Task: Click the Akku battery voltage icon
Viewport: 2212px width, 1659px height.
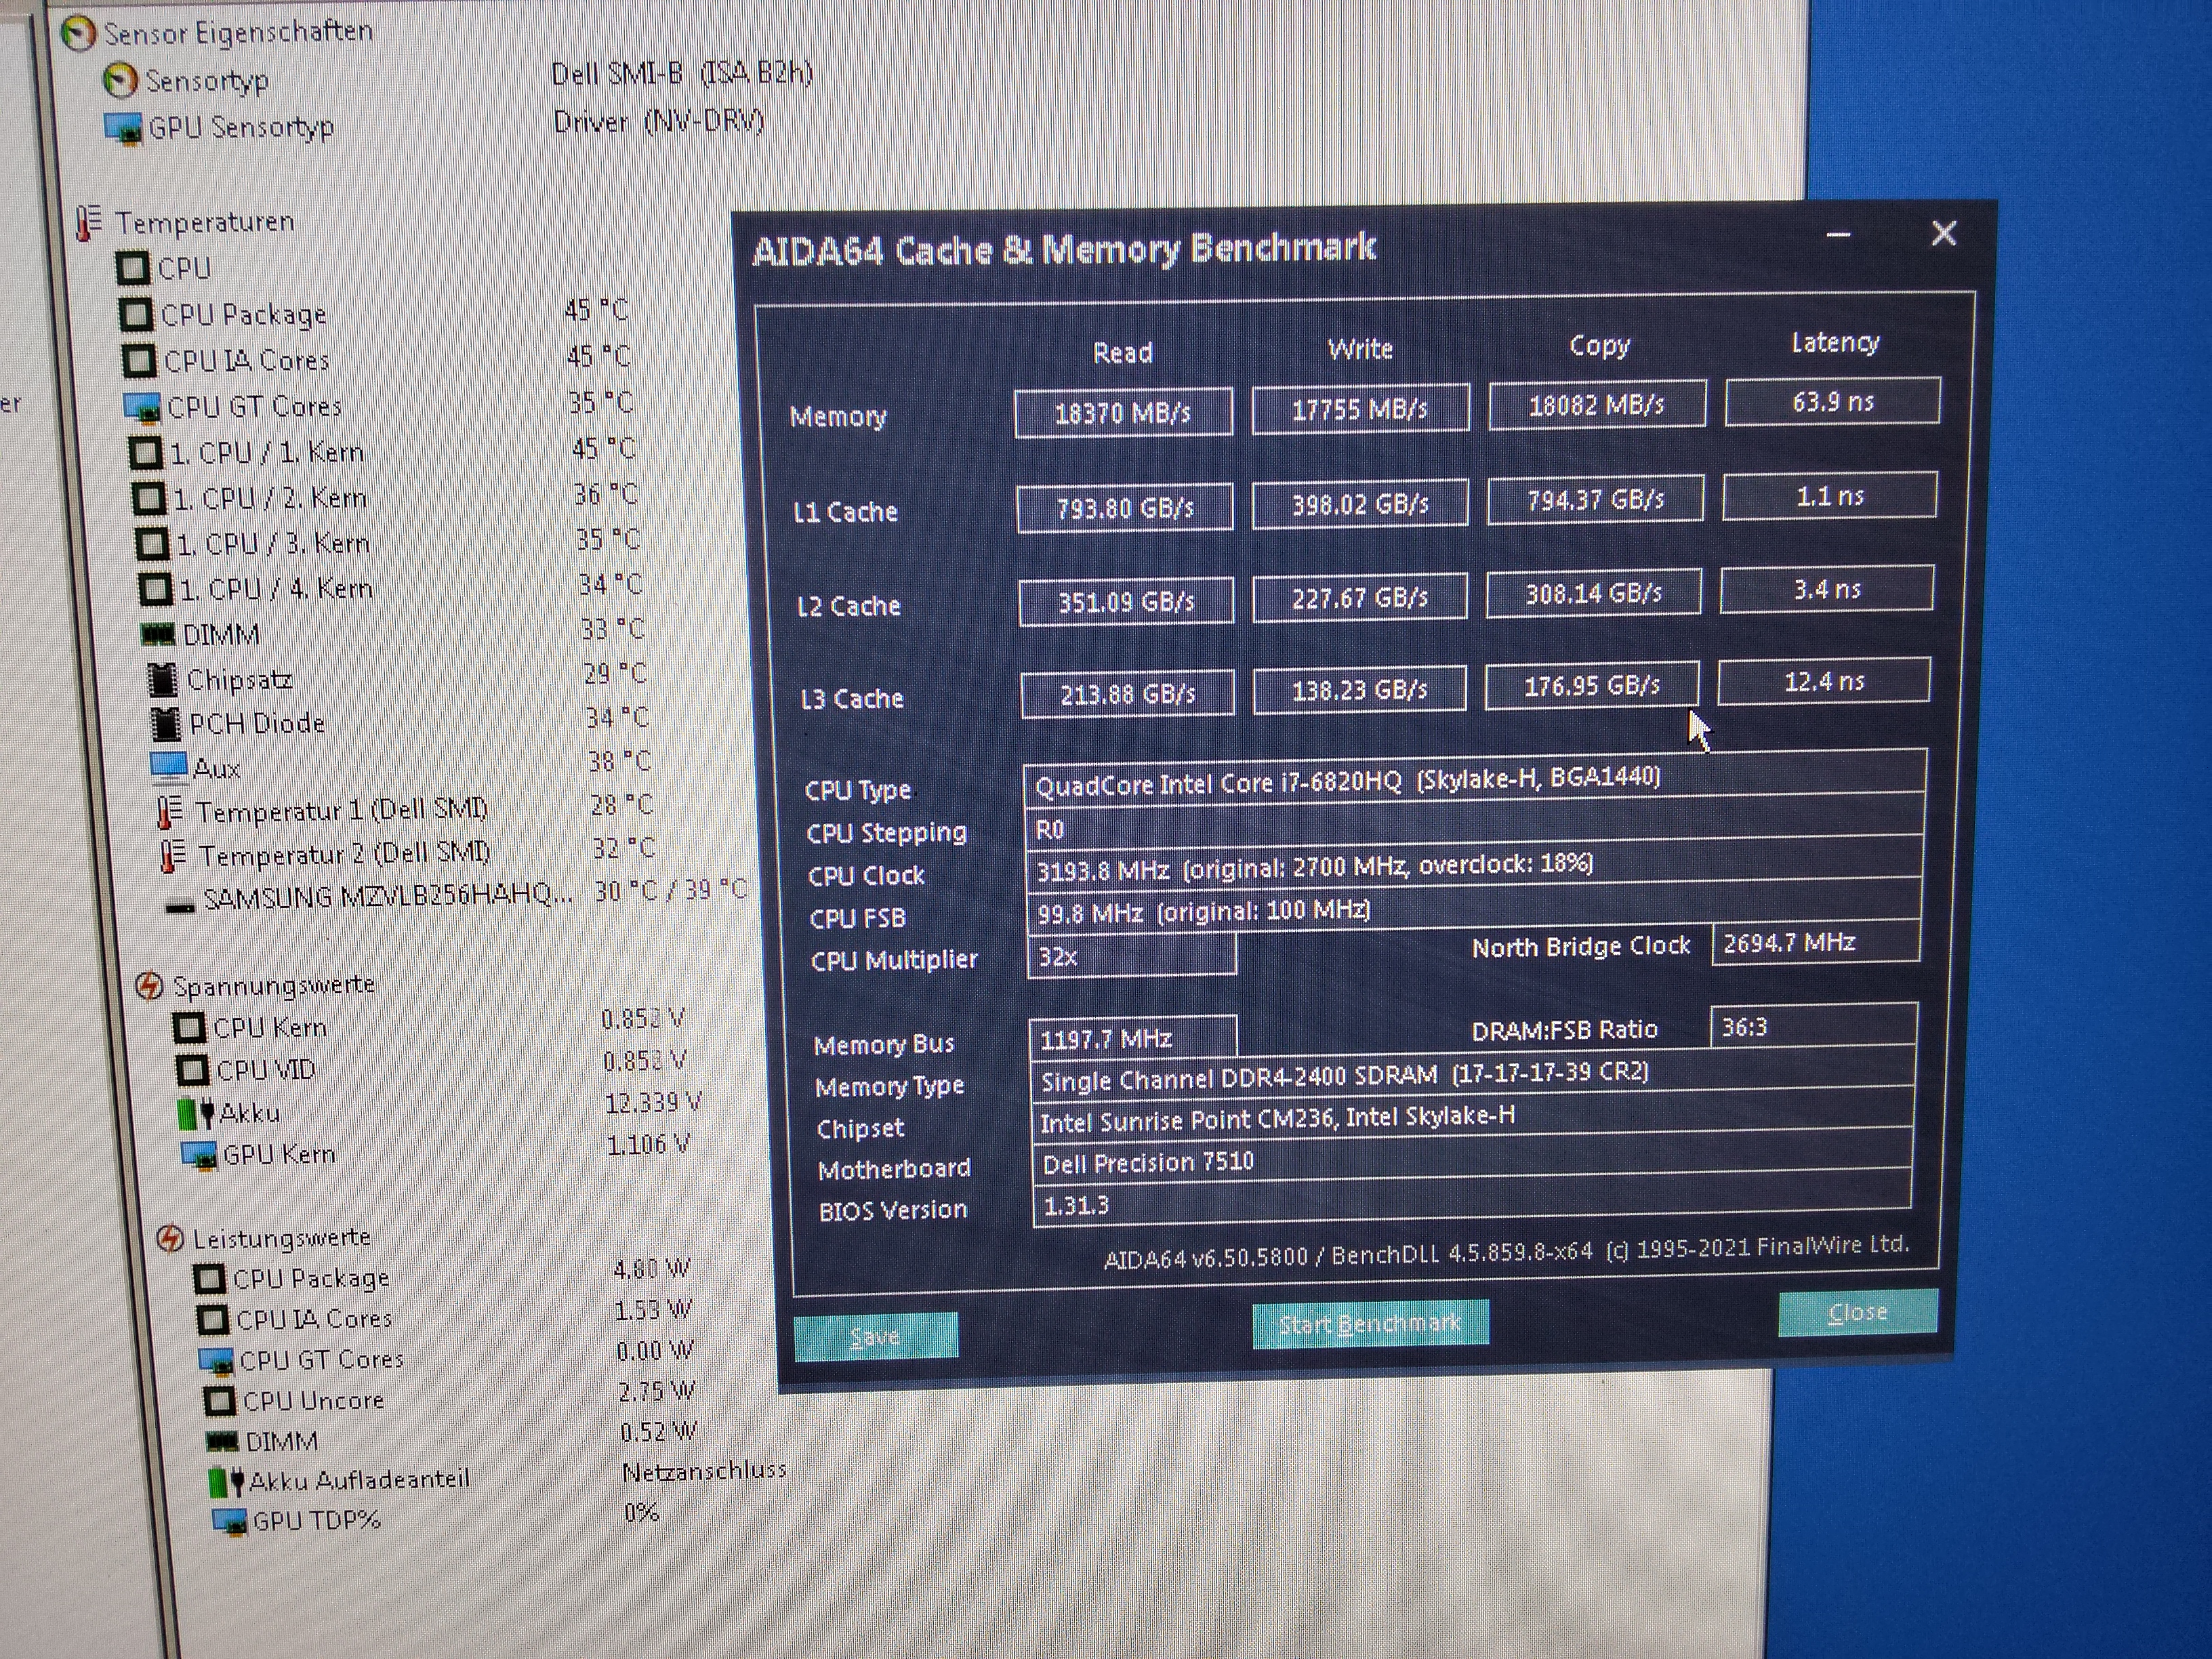Action: point(196,1113)
